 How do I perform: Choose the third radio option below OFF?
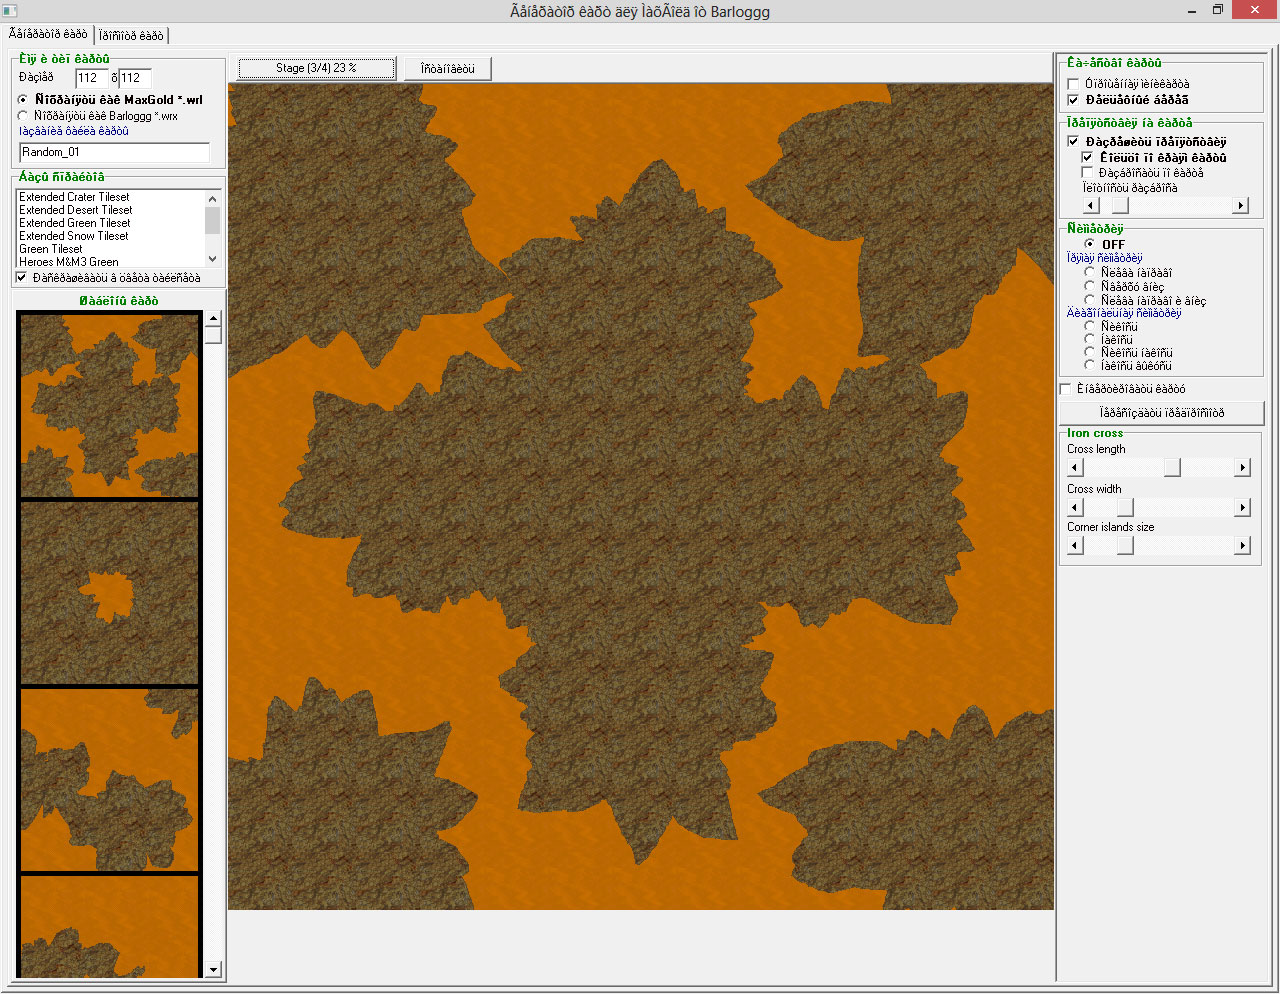coord(1090,300)
